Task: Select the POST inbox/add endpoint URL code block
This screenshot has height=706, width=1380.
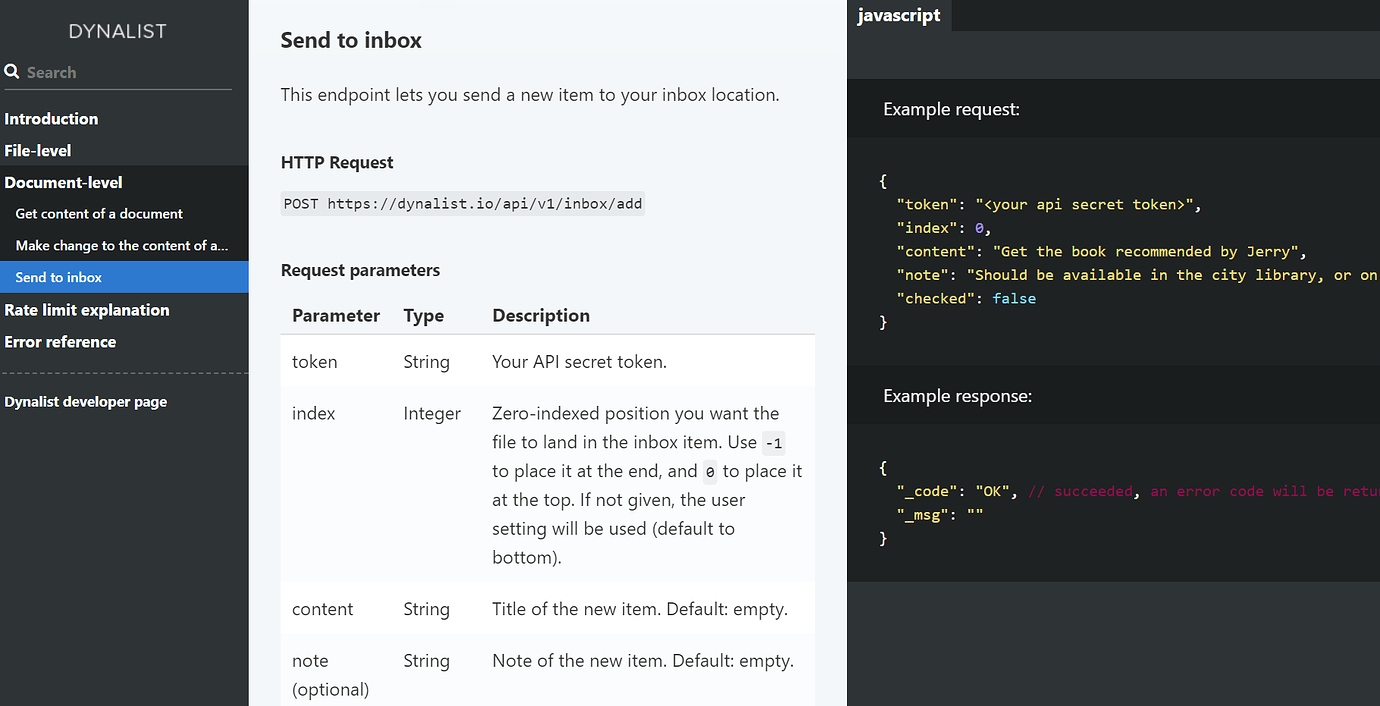Action: (x=462, y=203)
